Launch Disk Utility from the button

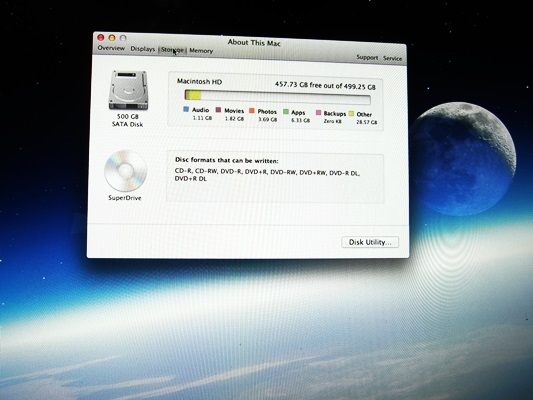[370, 242]
